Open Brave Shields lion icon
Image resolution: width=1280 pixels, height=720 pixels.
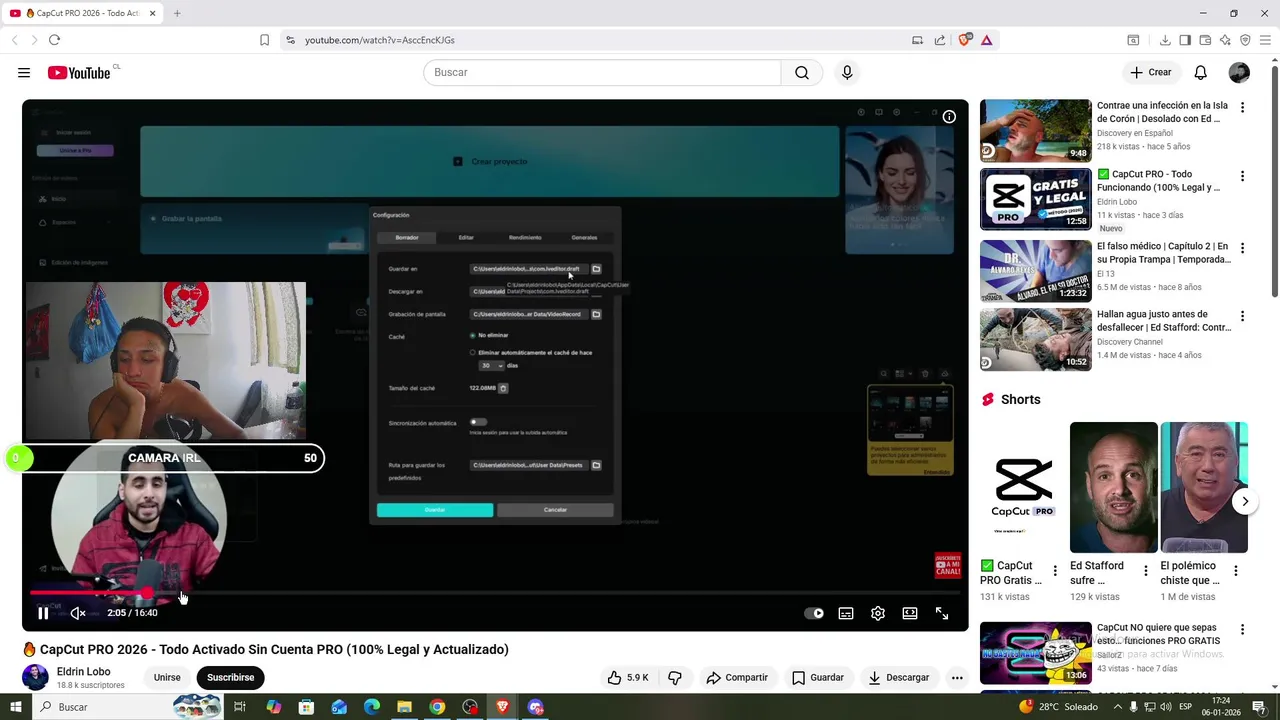click(964, 40)
